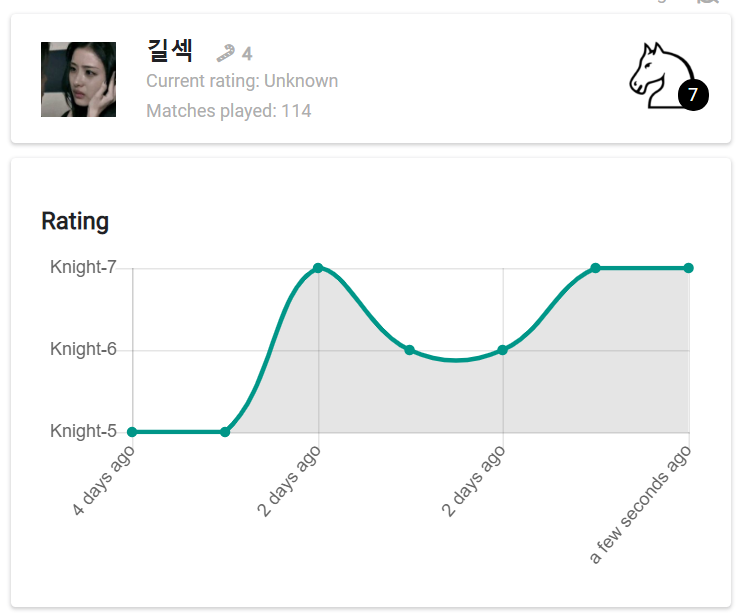Click the player's profile avatar photo
Image resolution: width=741 pixels, height=616 pixels.
[x=78, y=79]
